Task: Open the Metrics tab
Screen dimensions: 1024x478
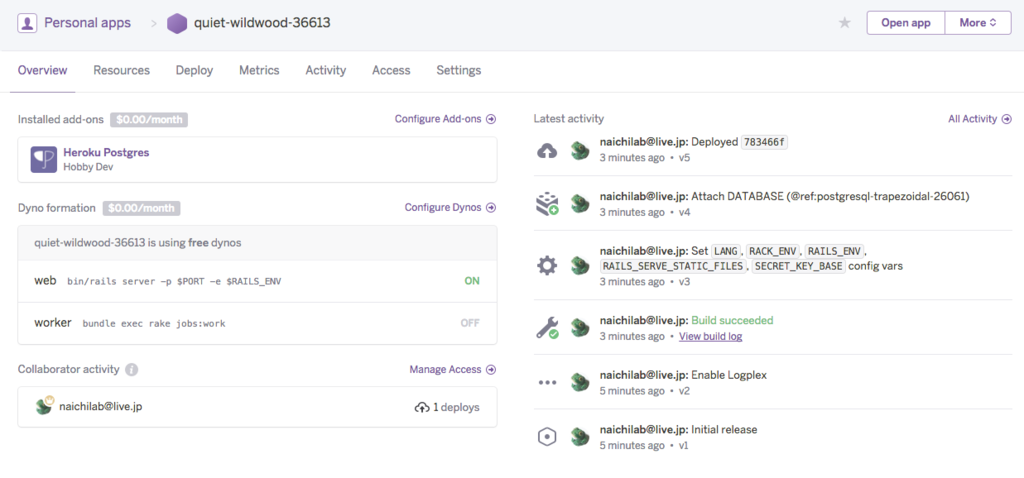Action: (x=259, y=71)
